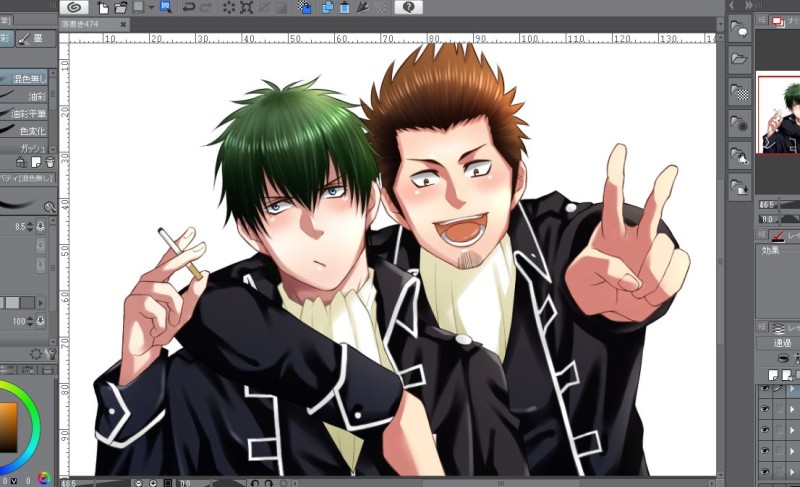Screen dimensions: 800x487
Task: Click the scale/rotate transform icon
Action: (246, 7)
